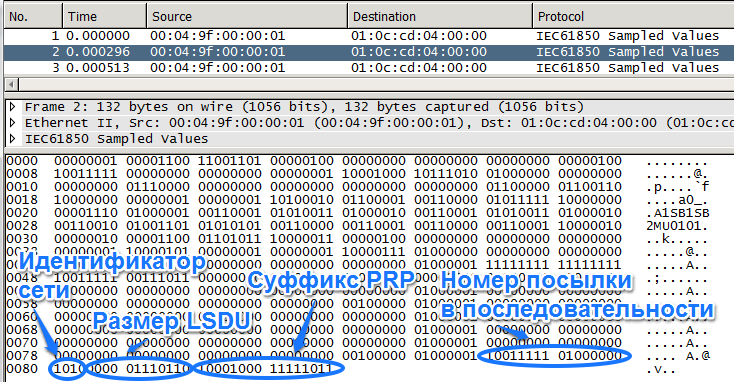Sort packets by the No. column header
Viewport: 734px width, 382px height.
(33, 16)
